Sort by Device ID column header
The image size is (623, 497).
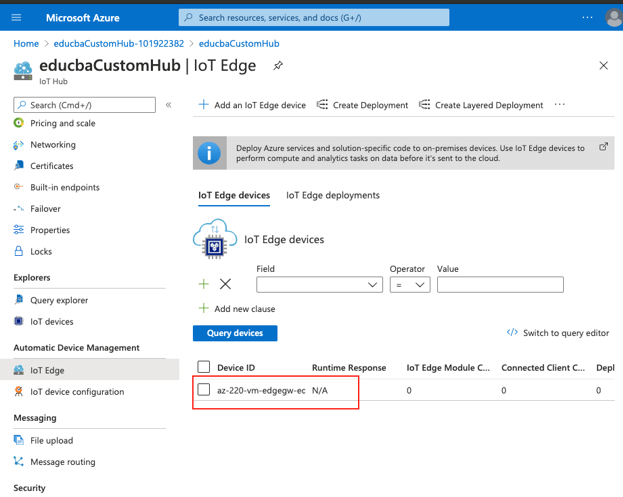236,367
